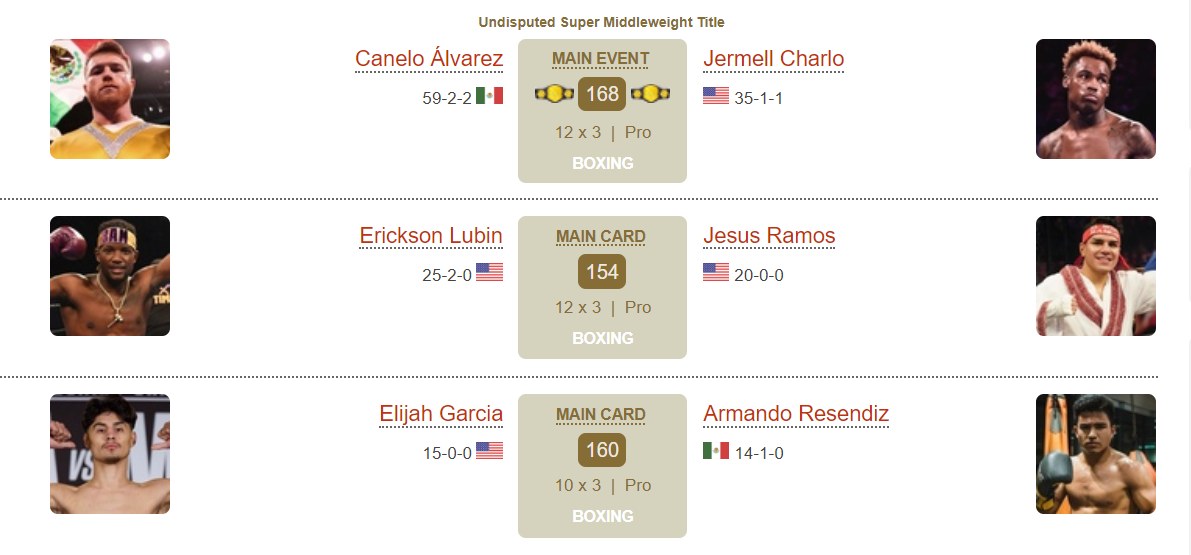1191x555 pixels.
Task: Click the 168 weight class badge
Action: tap(602, 94)
